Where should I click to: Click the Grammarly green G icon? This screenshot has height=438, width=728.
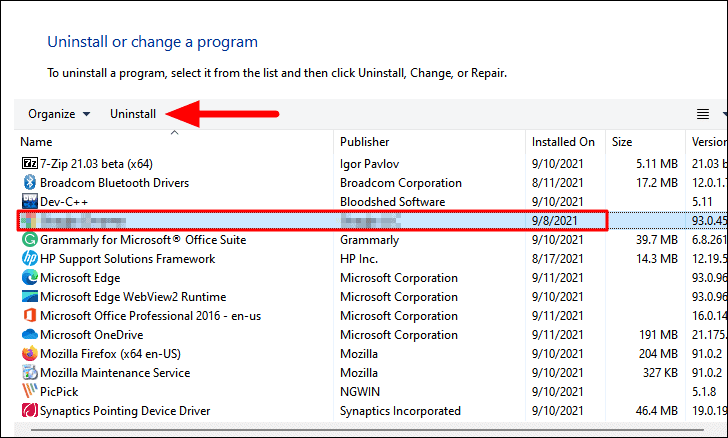(30, 240)
